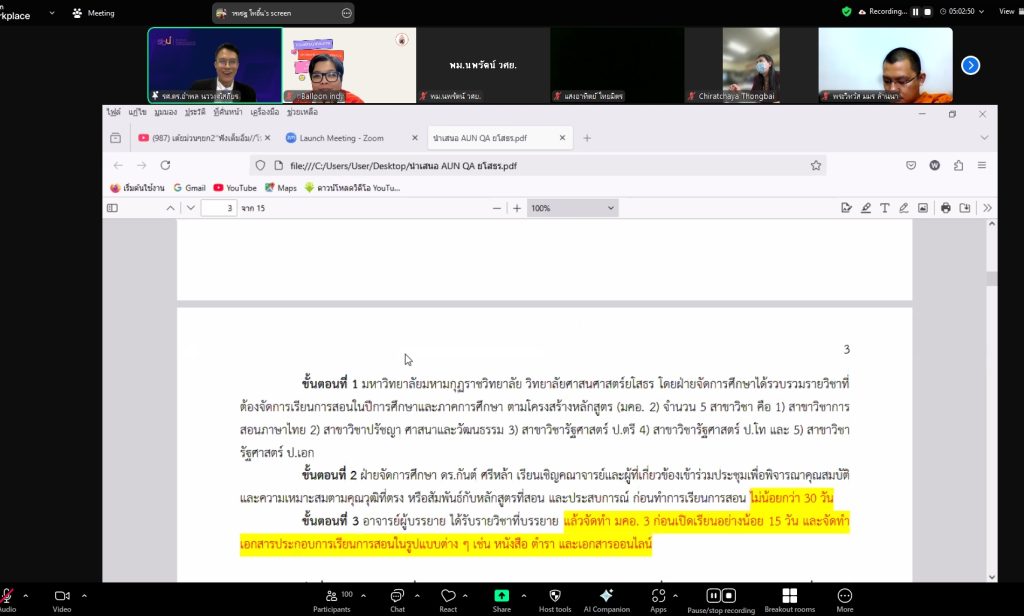
Task: Open Zoom Breakout rooms
Action: [790, 600]
